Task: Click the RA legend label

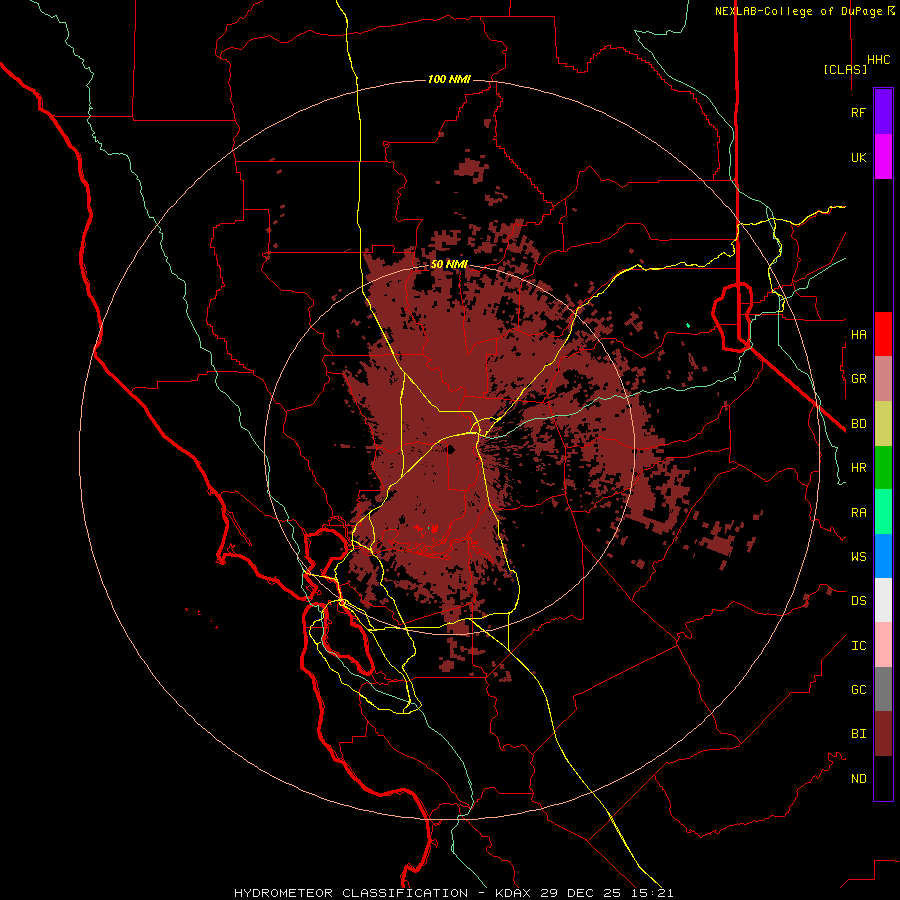Action: (858, 512)
